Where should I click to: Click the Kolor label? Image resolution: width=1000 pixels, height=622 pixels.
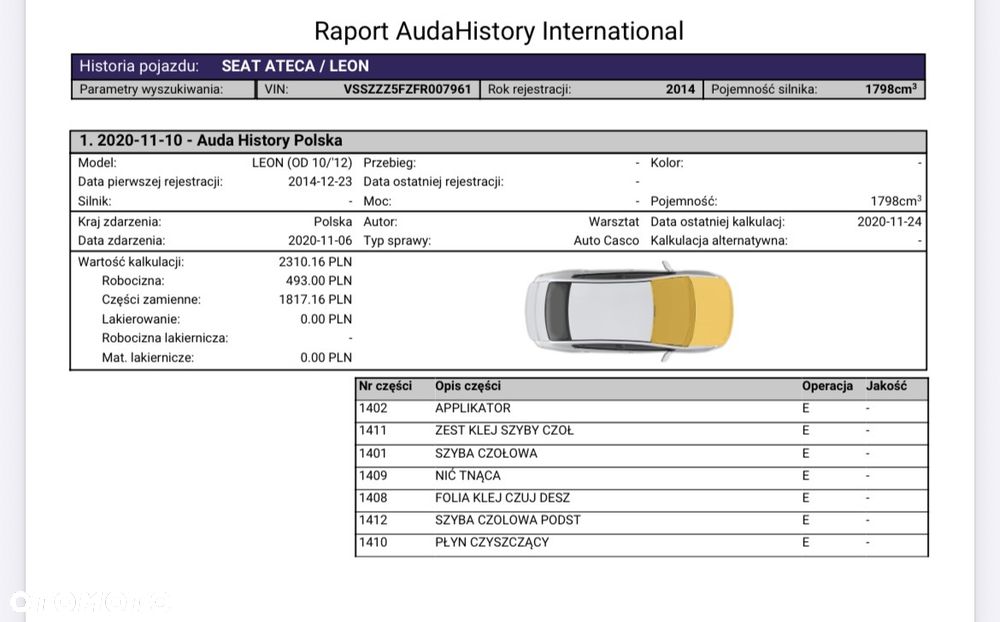pos(666,163)
